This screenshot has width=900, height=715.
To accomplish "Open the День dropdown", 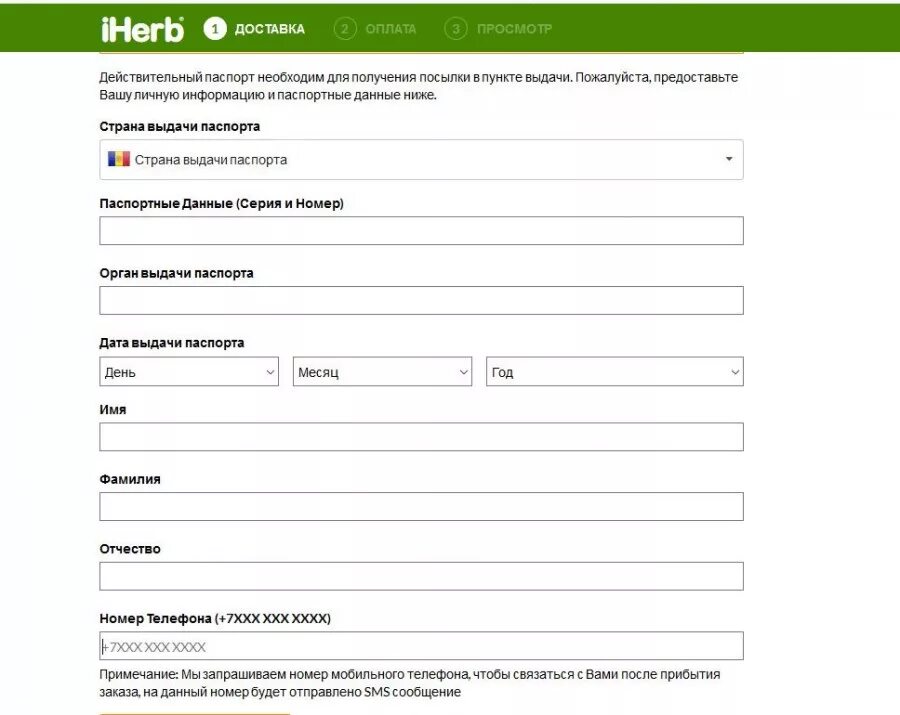I will point(189,372).
